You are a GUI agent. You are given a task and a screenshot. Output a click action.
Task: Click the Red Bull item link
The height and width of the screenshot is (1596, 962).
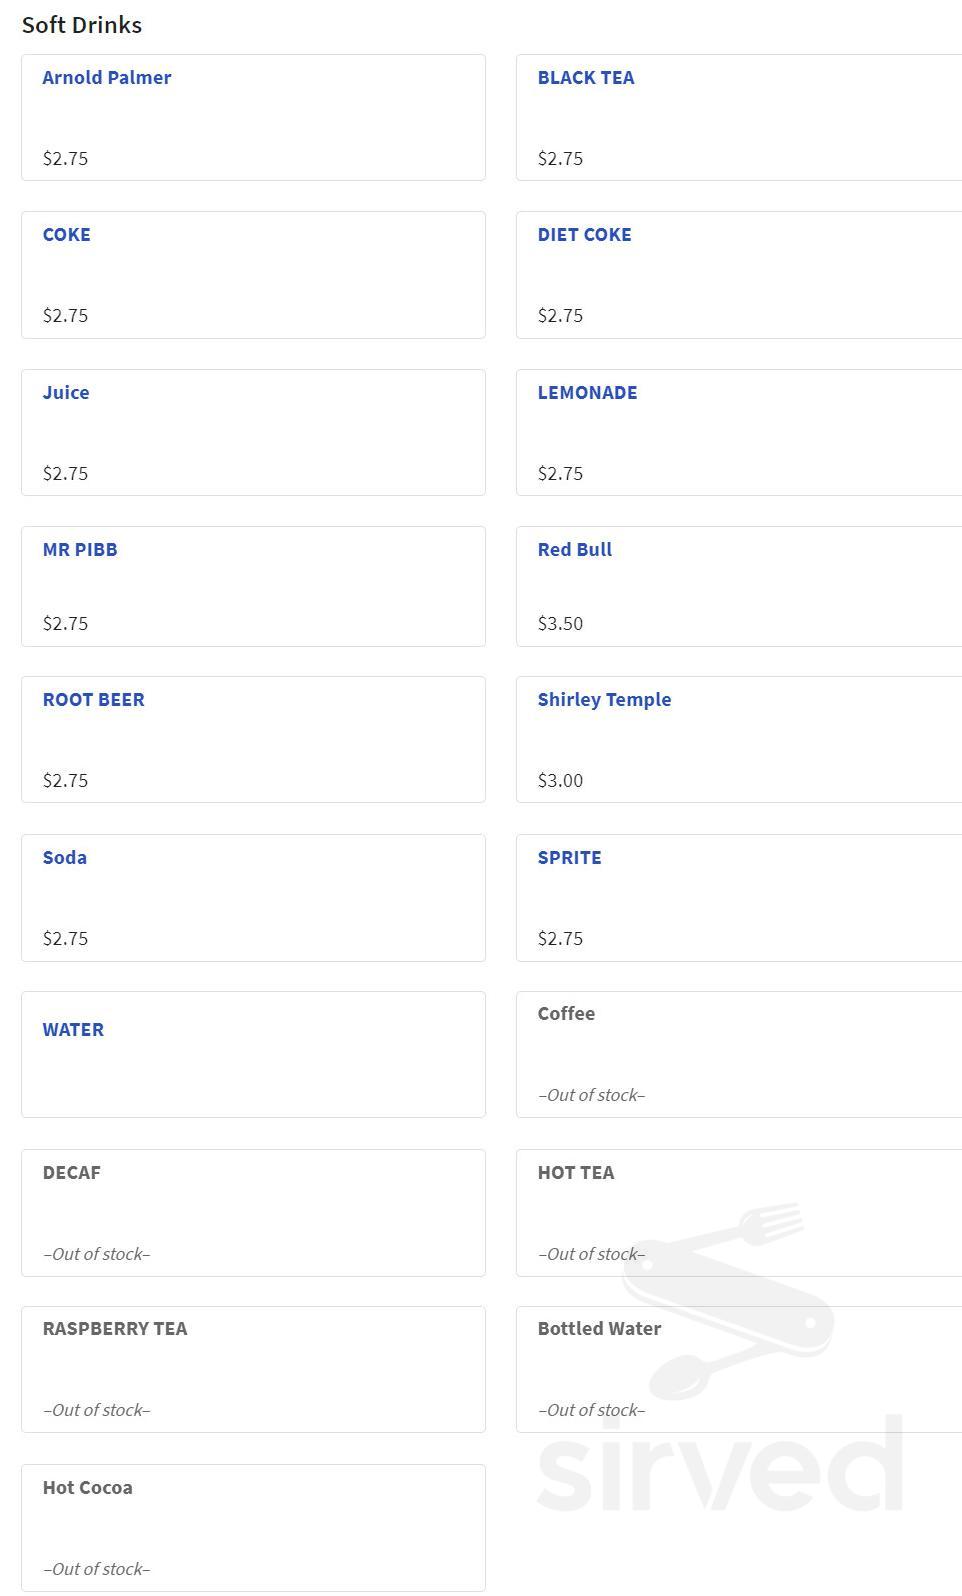(575, 550)
